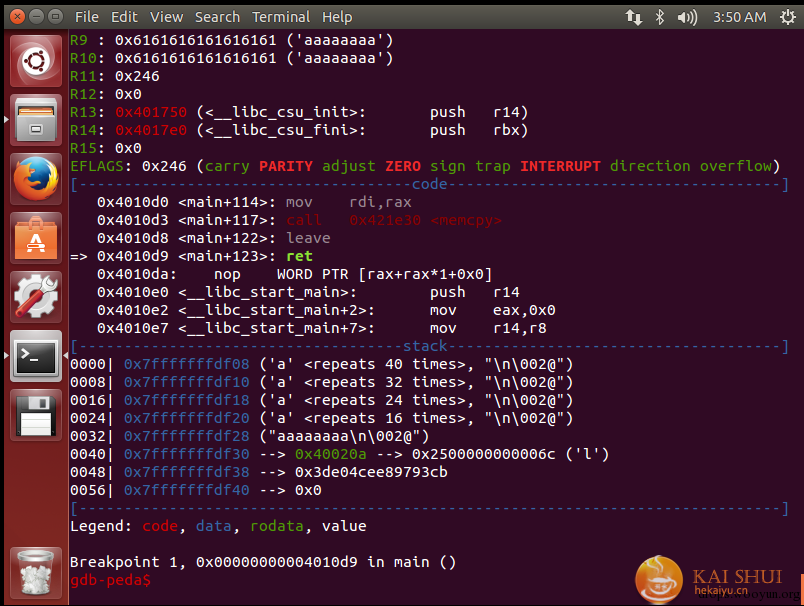Click the current ret instruction
This screenshot has width=804, height=606.
coord(299,256)
